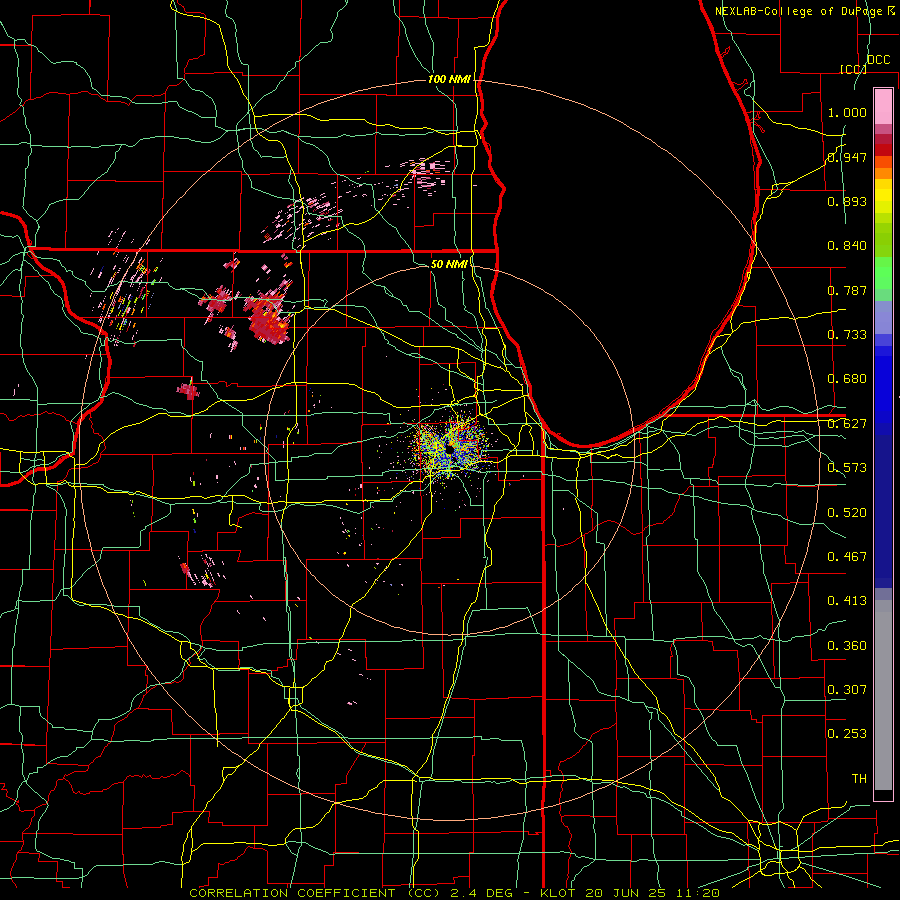
Task: Select the 0.627 color scale value
Action: click(x=847, y=424)
